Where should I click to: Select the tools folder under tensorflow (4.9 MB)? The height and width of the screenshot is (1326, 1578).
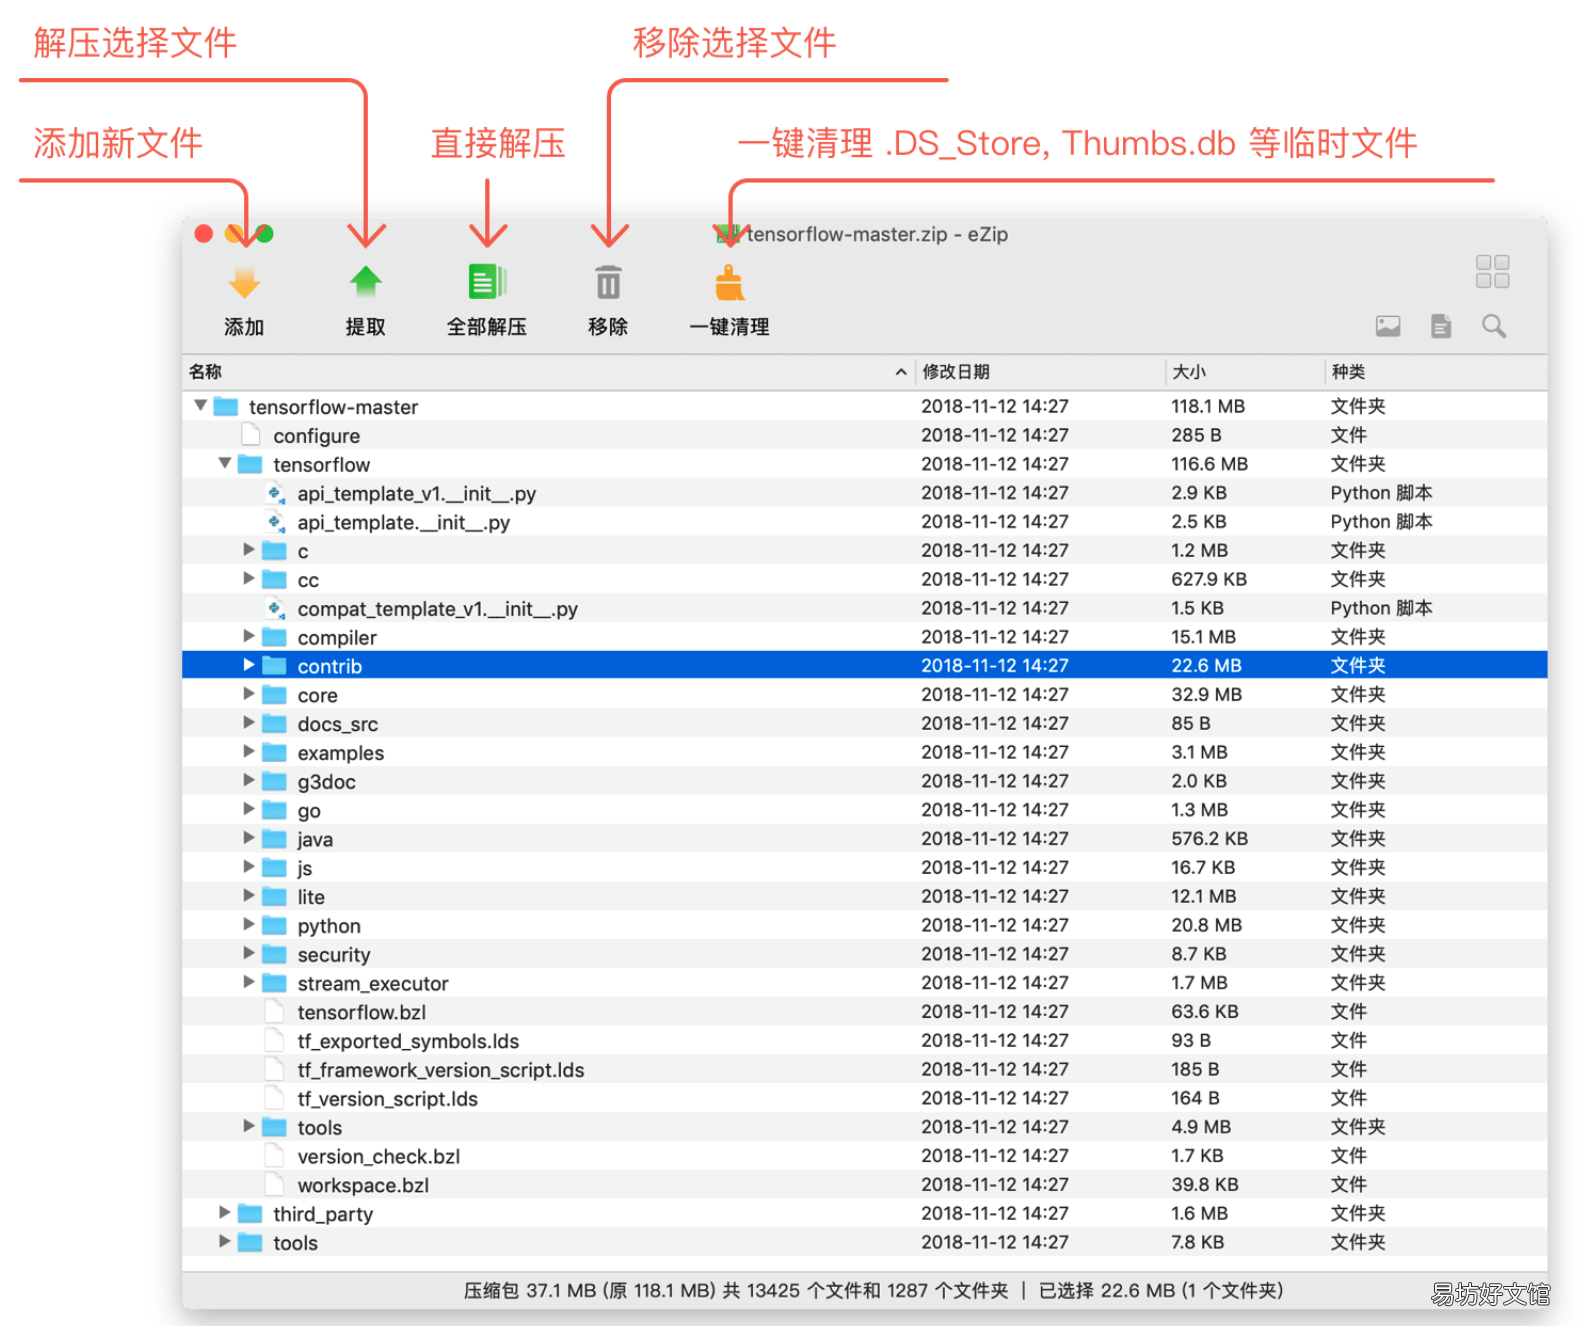tap(865, 1127)
